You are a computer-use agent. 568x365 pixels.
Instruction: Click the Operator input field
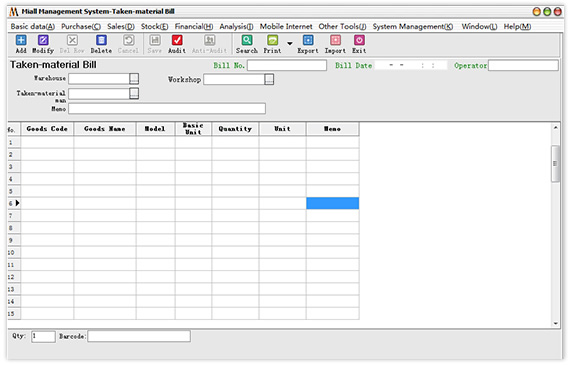click(x=523, y=66)
